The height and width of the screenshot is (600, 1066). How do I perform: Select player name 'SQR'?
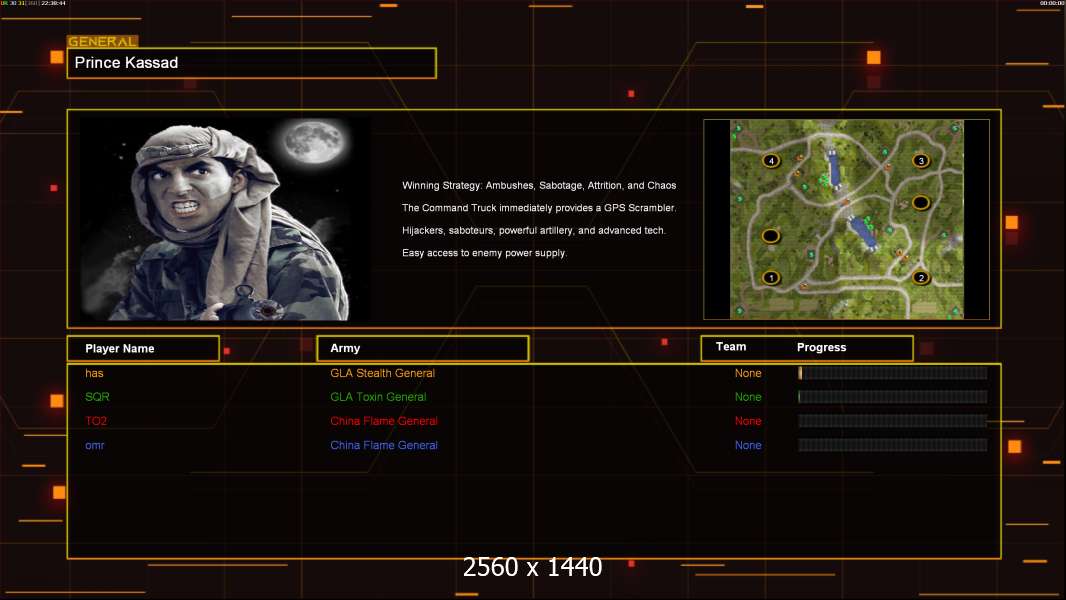97,397
